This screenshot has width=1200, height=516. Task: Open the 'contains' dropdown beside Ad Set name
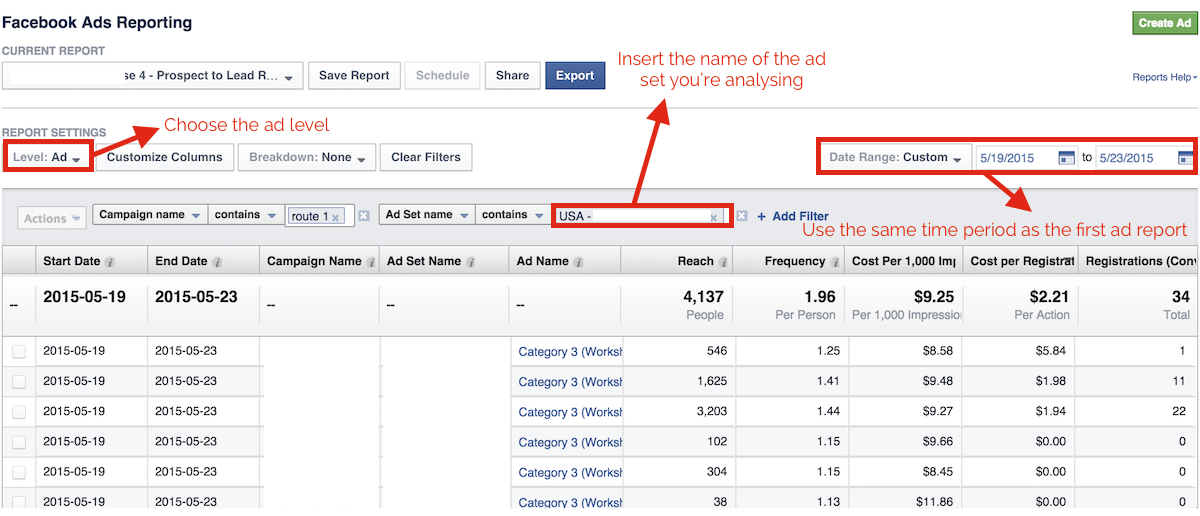coord(511,215)
